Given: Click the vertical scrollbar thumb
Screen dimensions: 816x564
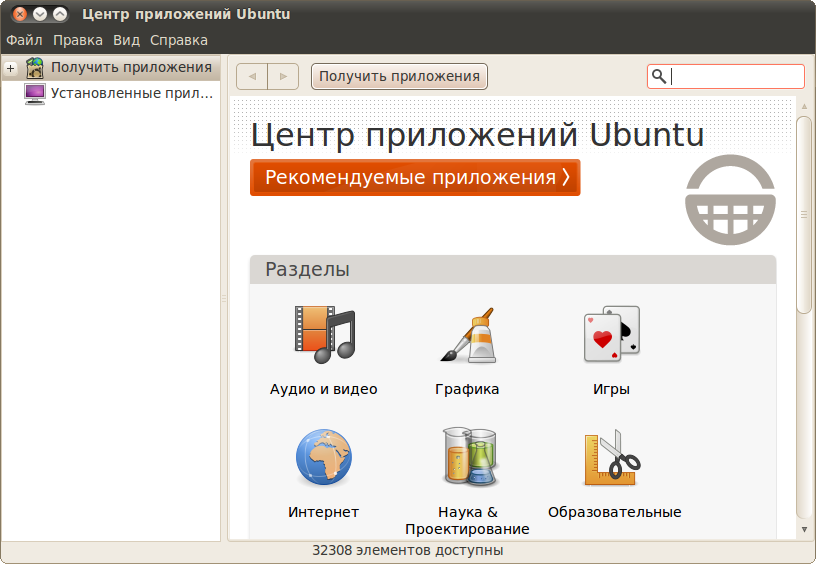Looking at the screenshot, I should (x=804, y=214).
